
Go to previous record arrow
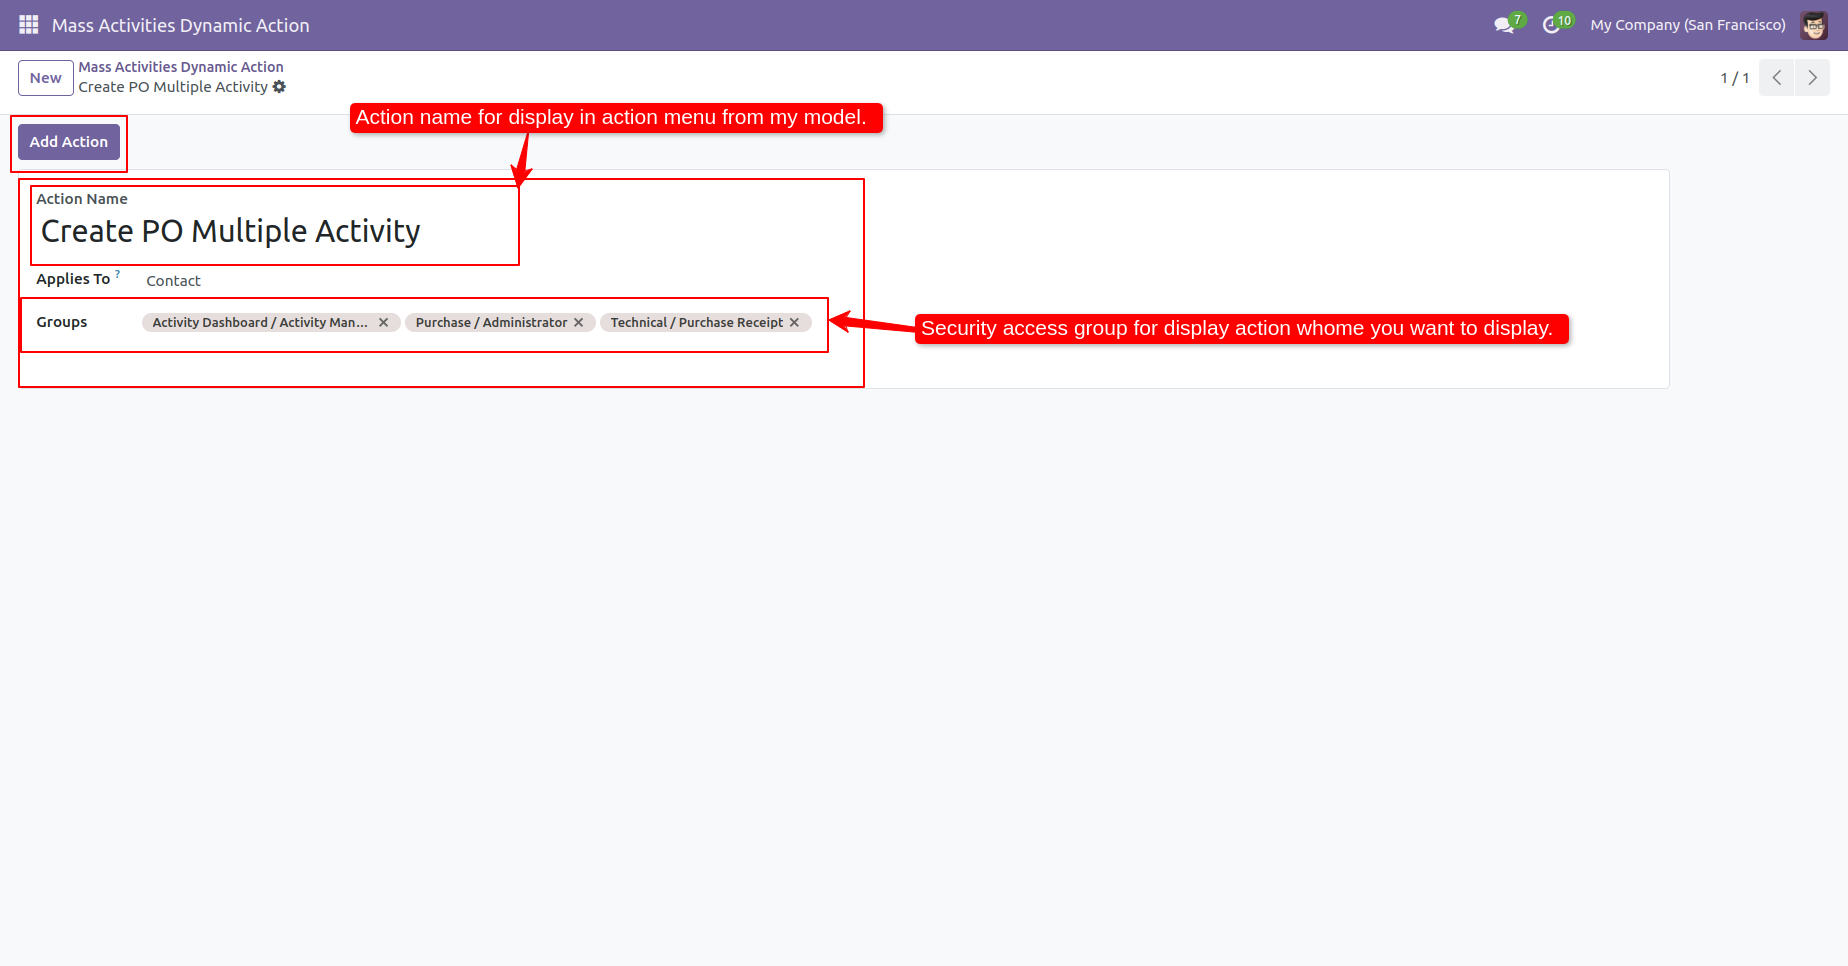[x=1776, y=78]
